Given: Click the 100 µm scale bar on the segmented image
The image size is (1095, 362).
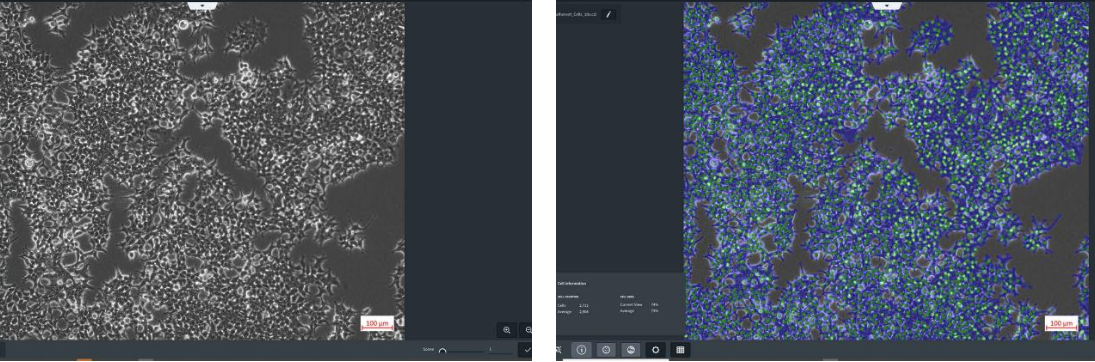Looking at the screenshot, I should coord(1061,324).
